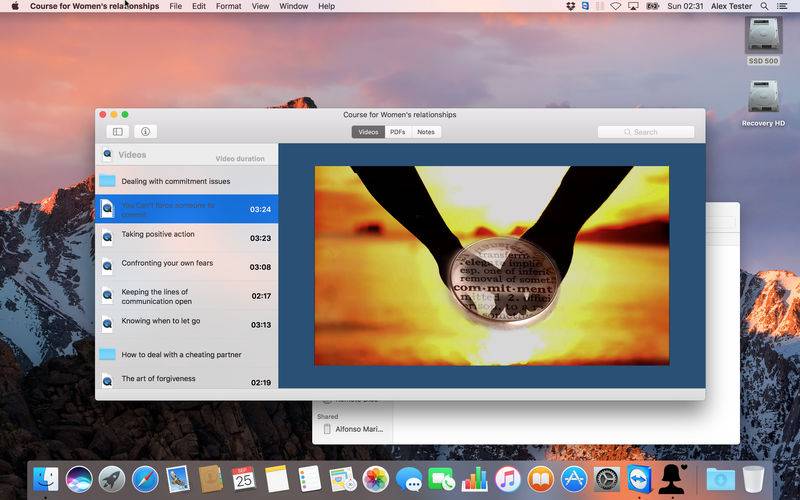Open Finder from the Dock

(x=46, y=480)
